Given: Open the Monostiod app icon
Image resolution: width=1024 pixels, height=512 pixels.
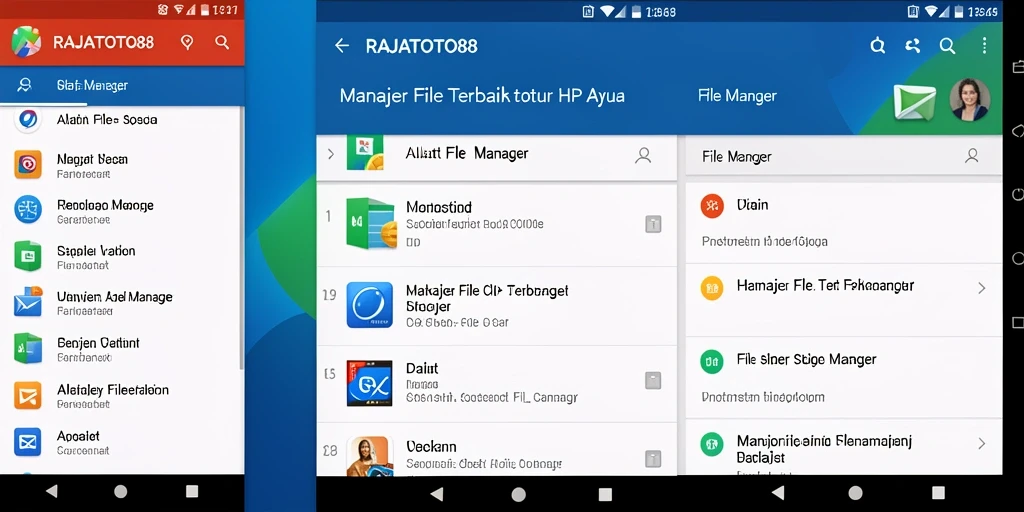Looking at the screenshot, I should click(x=370, y=223).
